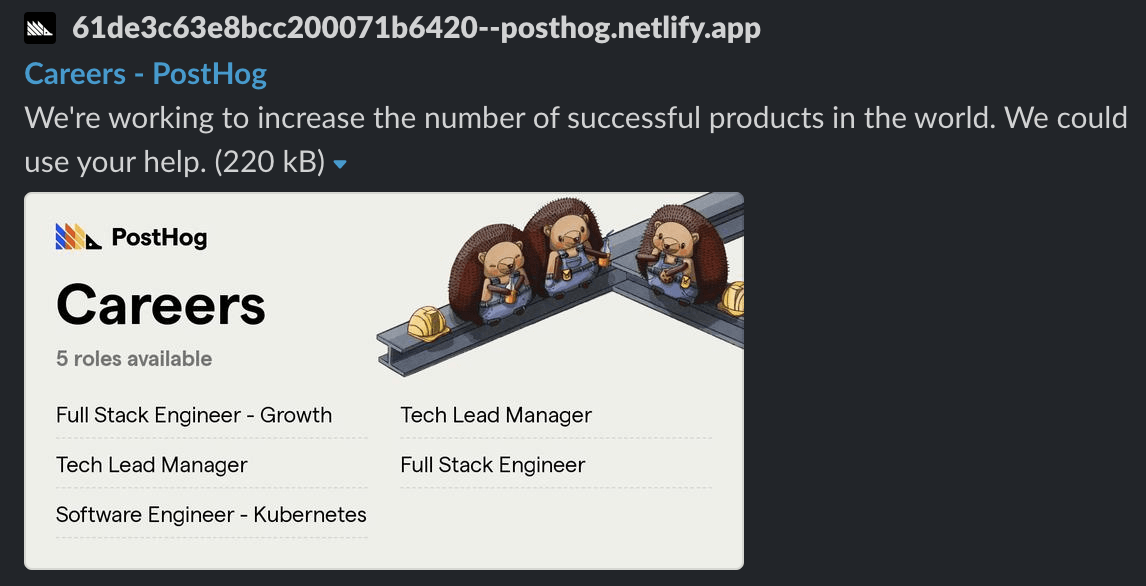Open the "Careers - PostHog" link title

[145, 74]
